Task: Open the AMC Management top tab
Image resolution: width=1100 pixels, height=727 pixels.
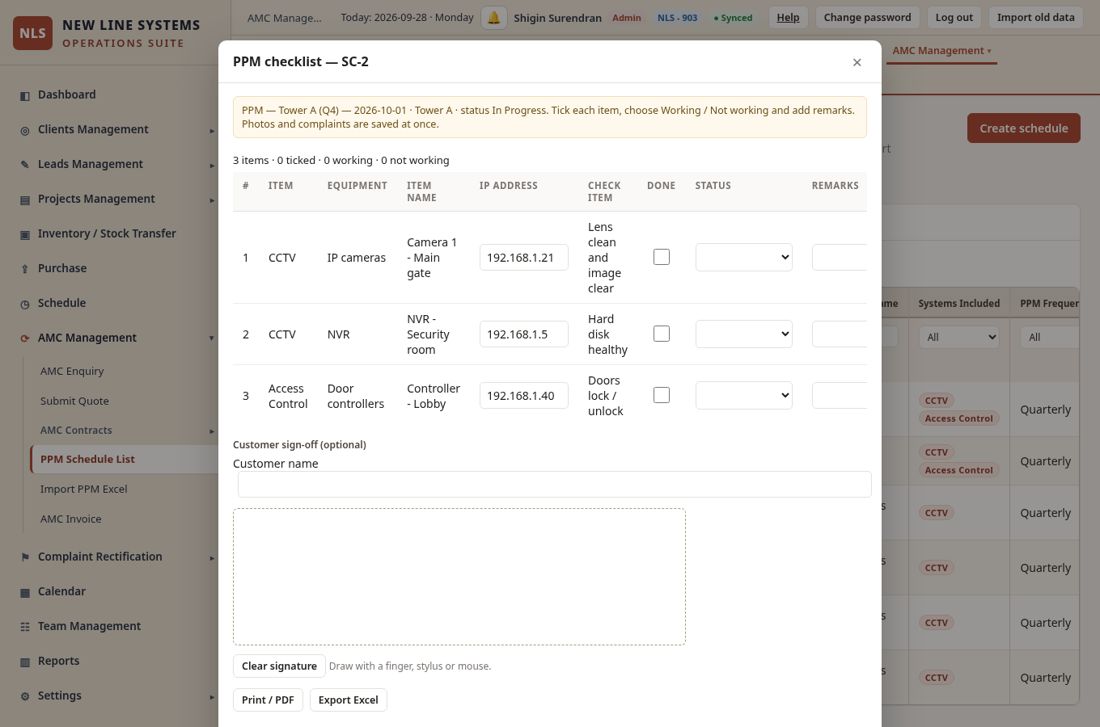Action: click(941, 51)
